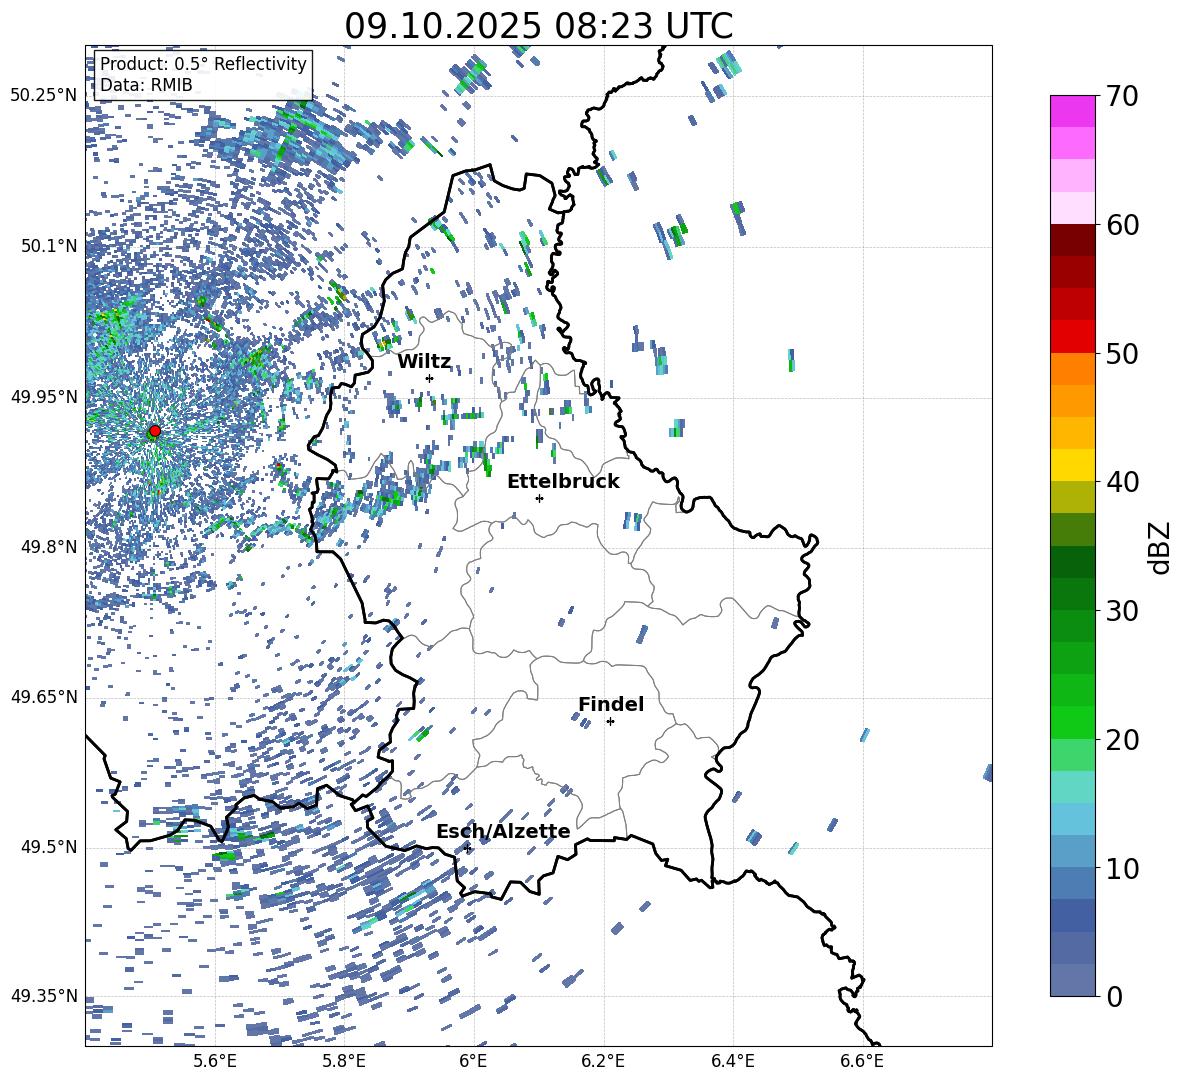Click the dark maroon colorbar segment below 60
Screen dimensions: 1184x1081
(1073, 240)
